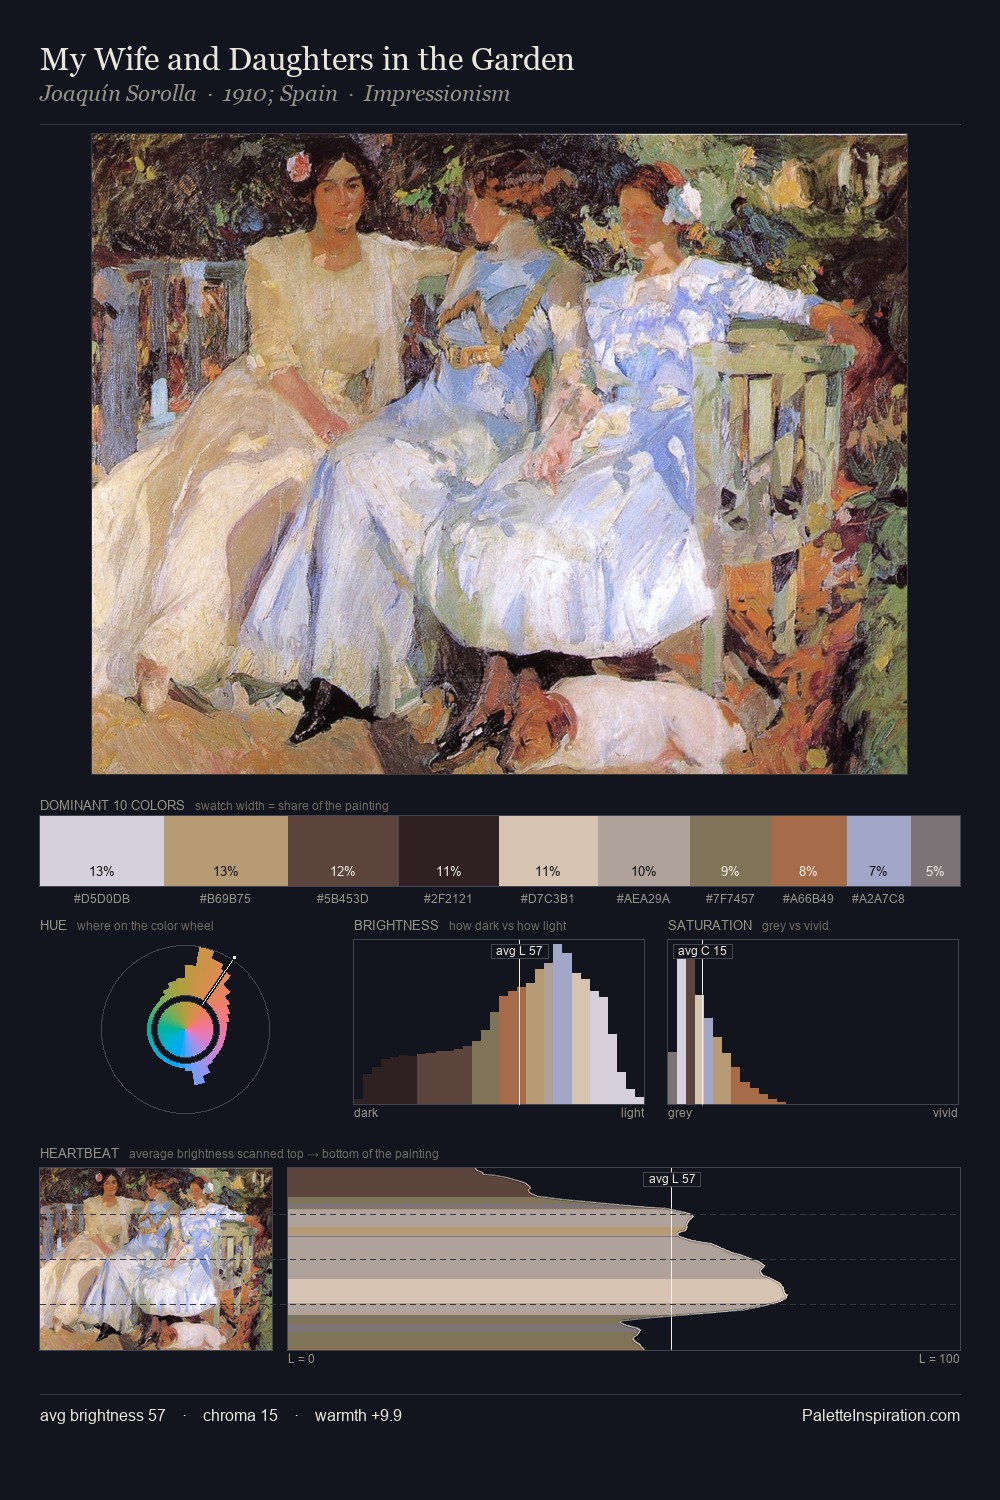The image size is (1000, 1500).
Task: Click the avg brightness 57 footer text
Action: (x=103, y=1415)
